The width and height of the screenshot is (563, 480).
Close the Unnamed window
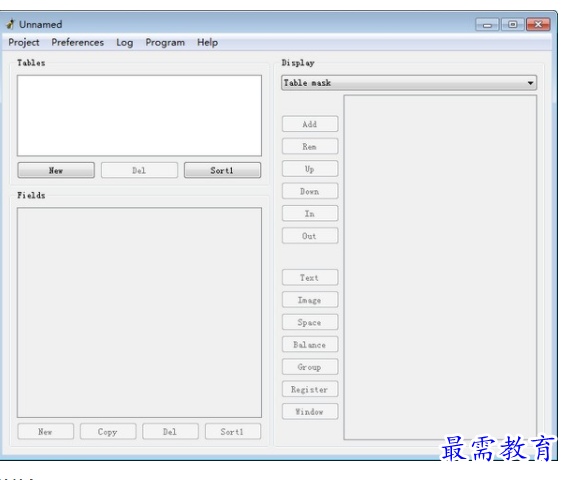pos(538,24)
